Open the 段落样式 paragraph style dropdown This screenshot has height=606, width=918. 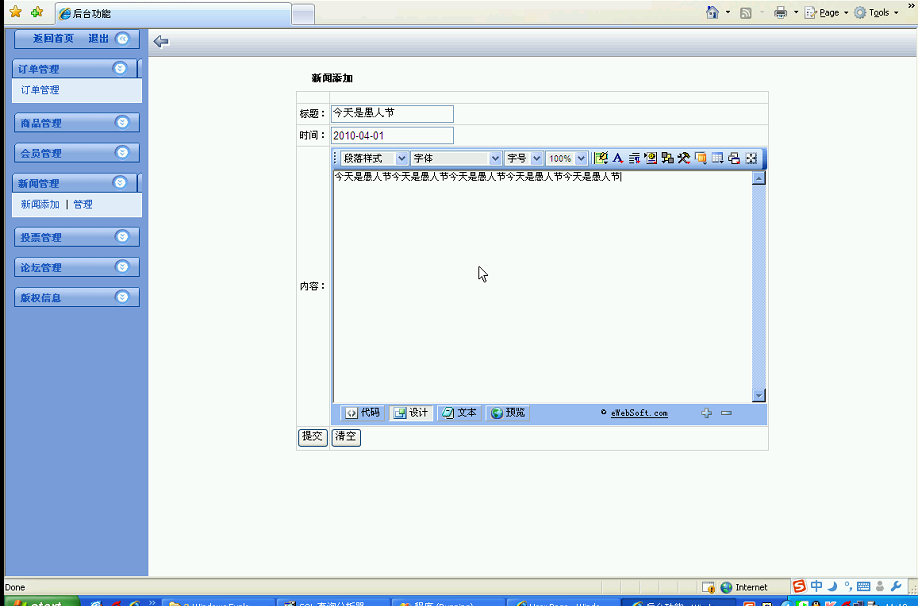click(x=374, y=158)
